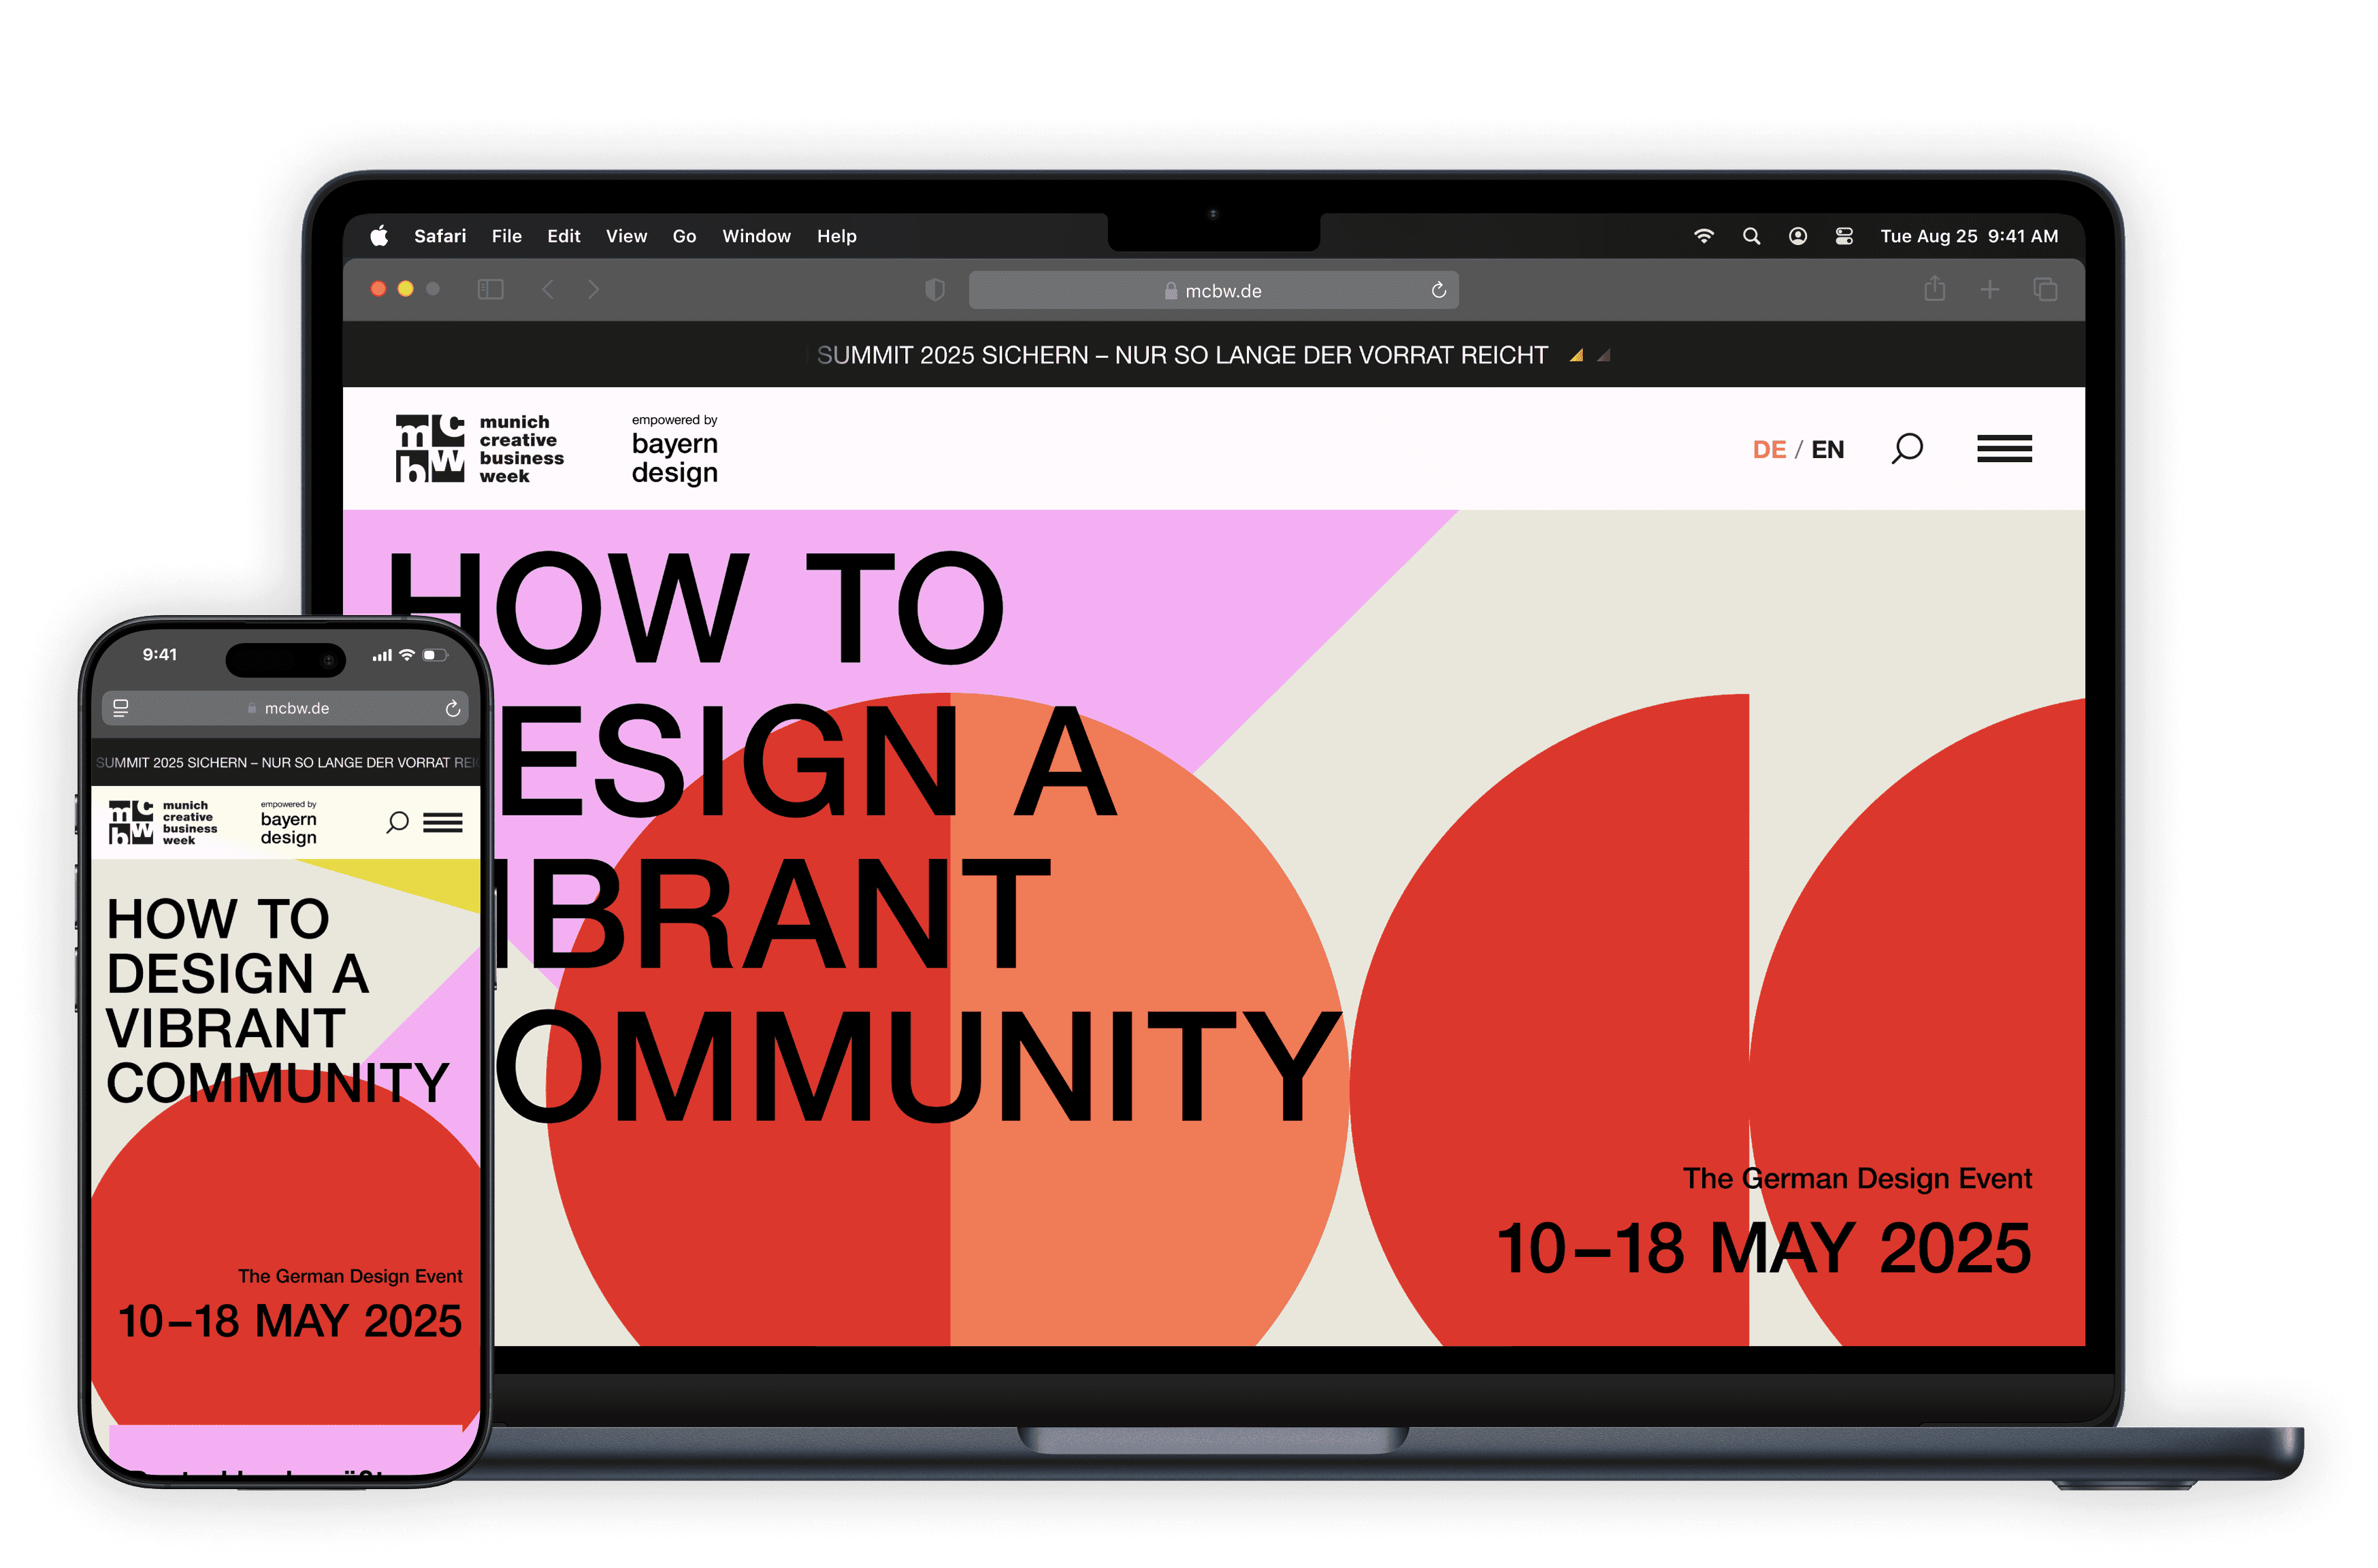Viewport: 2378px width, 1568px height.
Task: Open the hamburger menu on the phone site
Action: tap(442, 822)
